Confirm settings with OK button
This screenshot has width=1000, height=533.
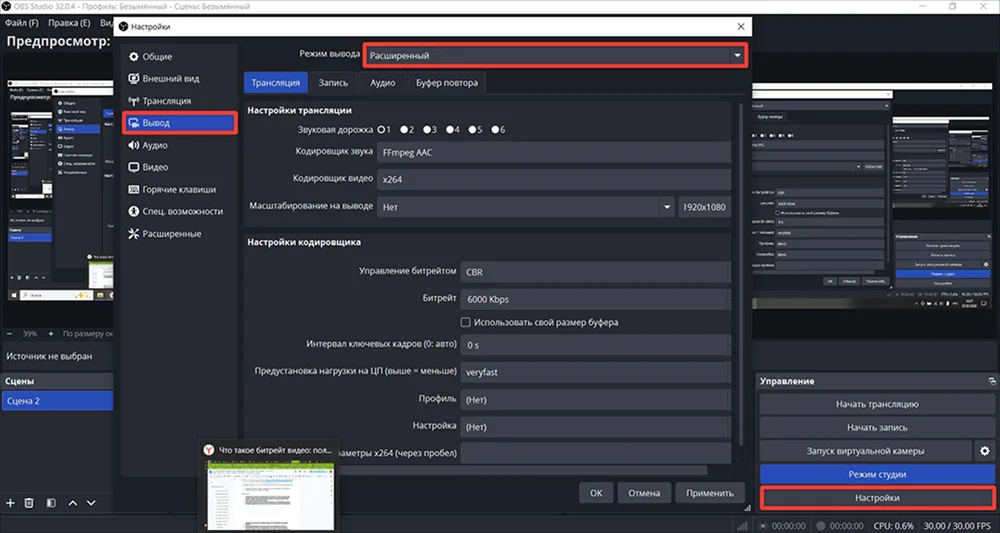click(x=596, y=493)
